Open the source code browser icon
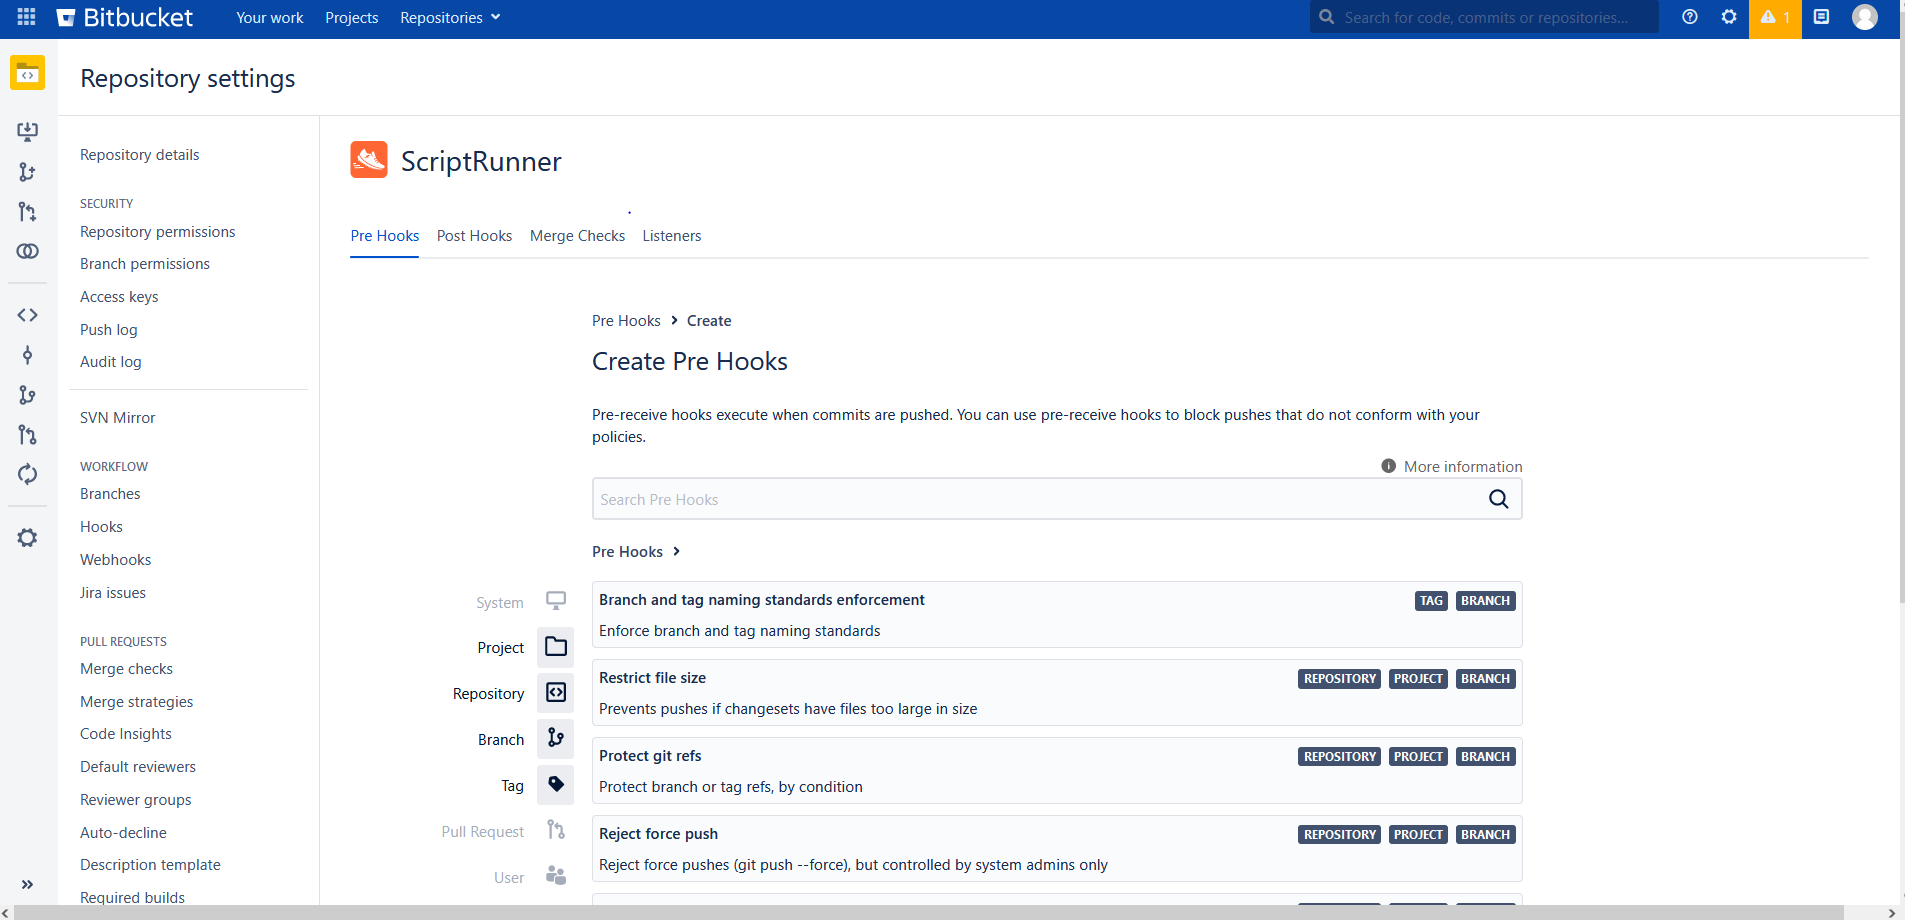Screen dimensions: 1905x920 click(27, 314)
